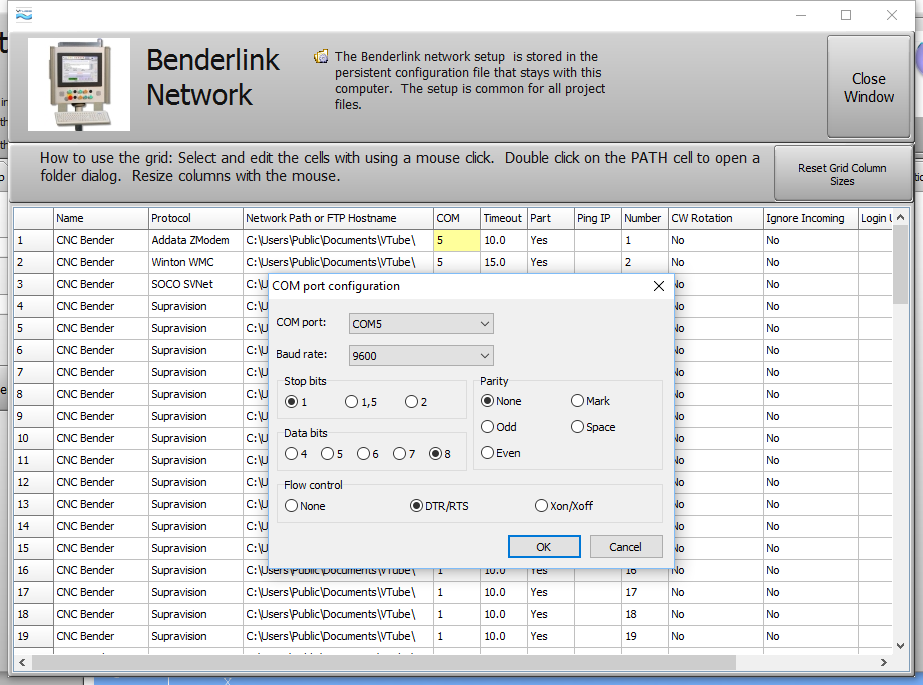Image resolution: width=923 pixels, height=685 pixels.
Task: Select Even parity option
Action: coord(488,453)
